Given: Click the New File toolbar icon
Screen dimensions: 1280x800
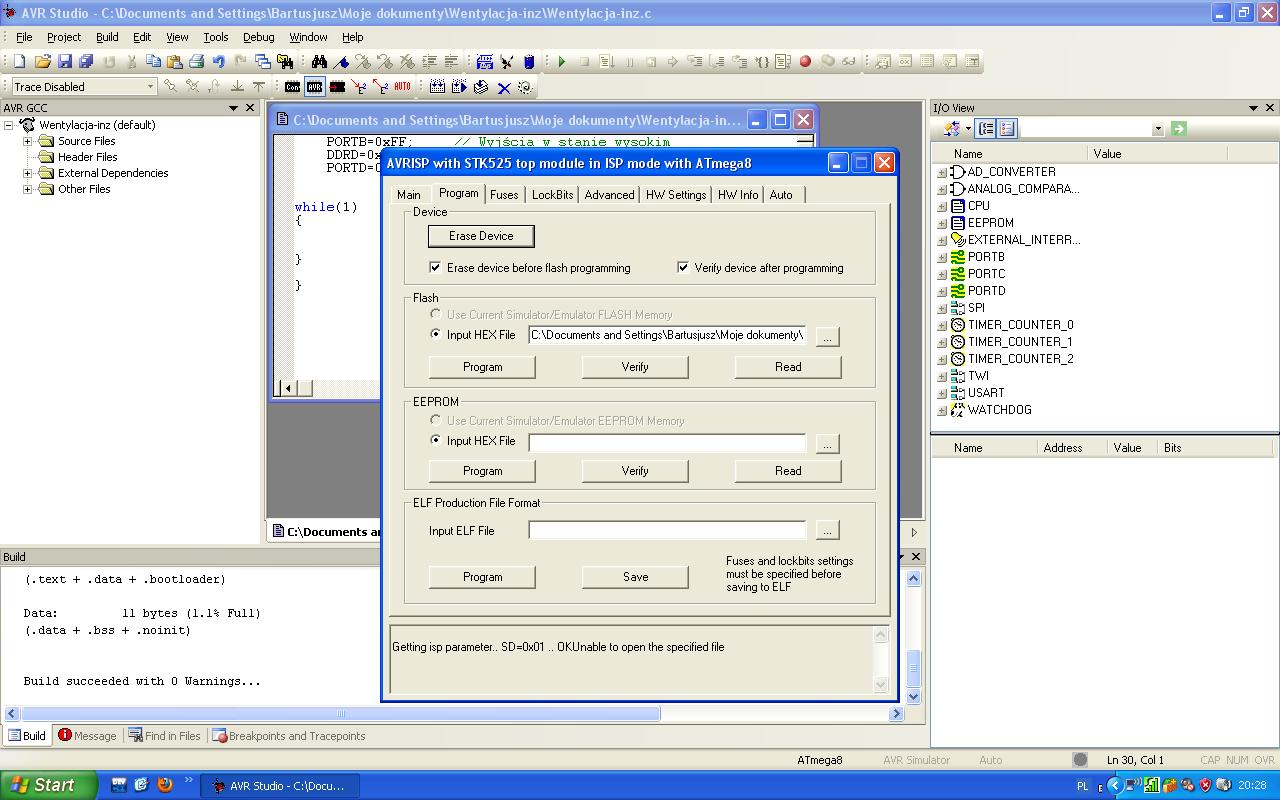Looking at the screenshot, I should point(19,61).
